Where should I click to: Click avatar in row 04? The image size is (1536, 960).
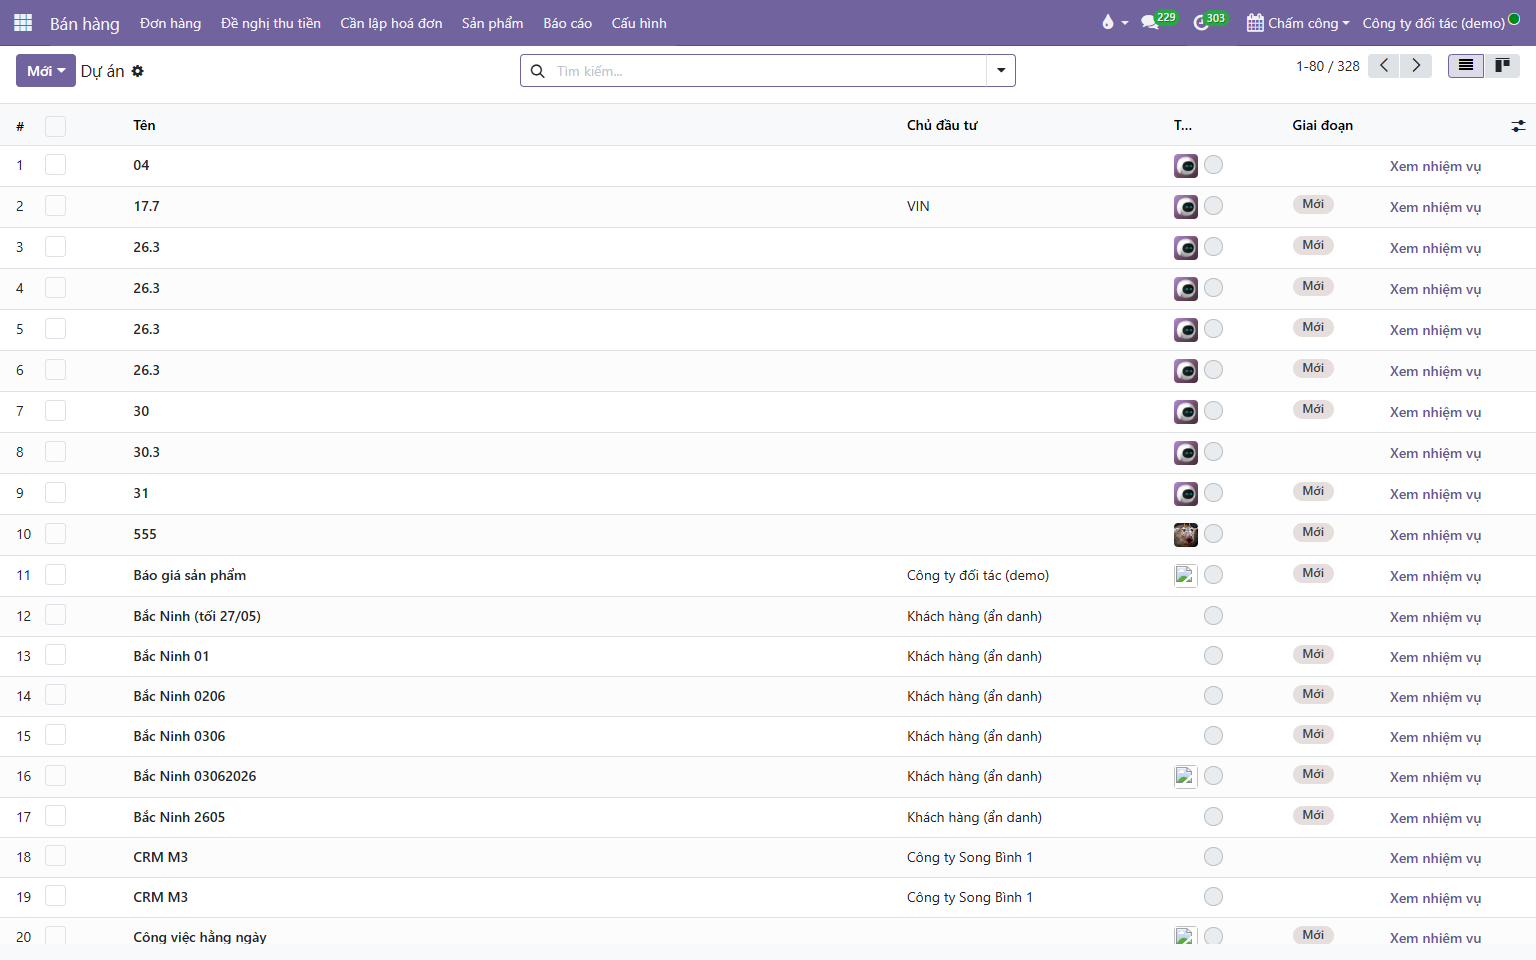[x=1186, y=166]
